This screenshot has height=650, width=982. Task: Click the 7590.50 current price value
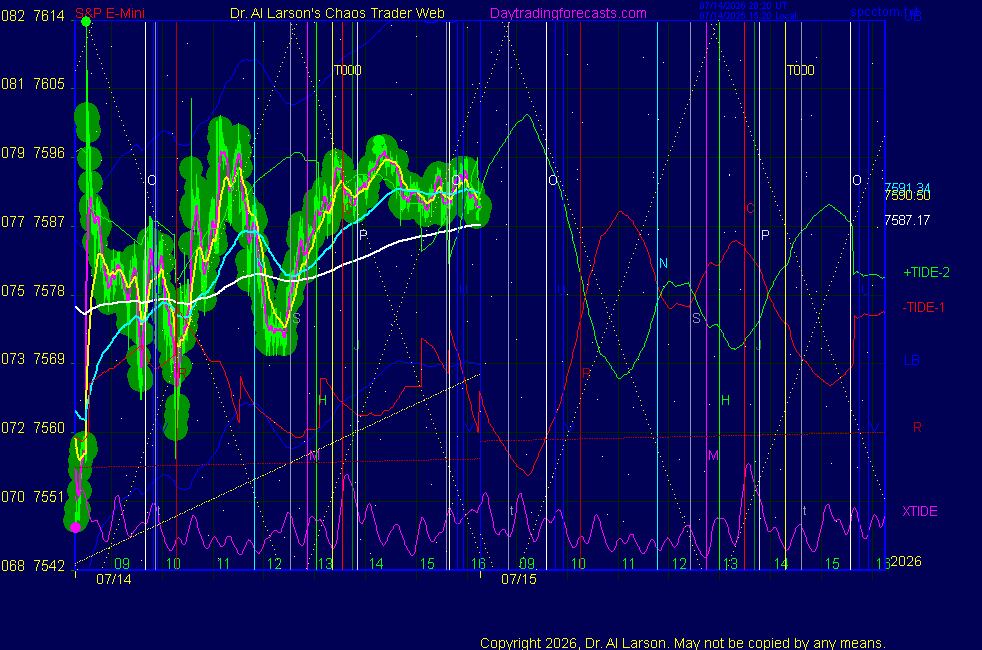907,196
